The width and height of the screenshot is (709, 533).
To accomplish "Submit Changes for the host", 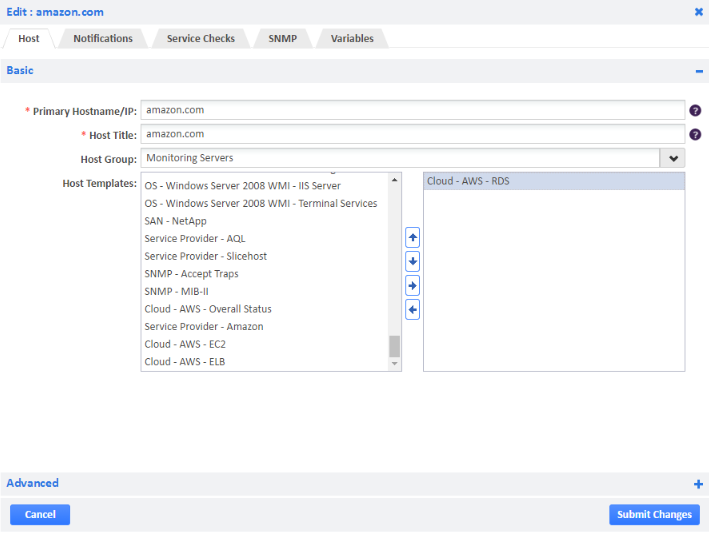I will tap(654, 514).
